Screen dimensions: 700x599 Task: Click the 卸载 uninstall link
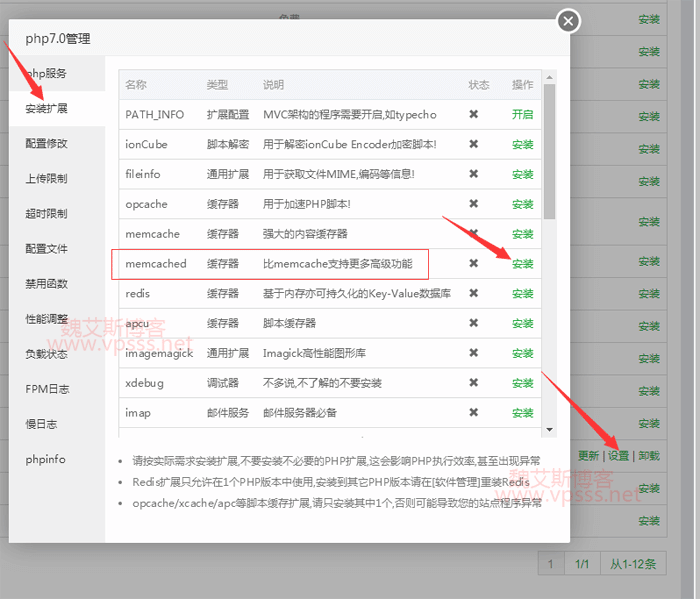click(649, 456)
